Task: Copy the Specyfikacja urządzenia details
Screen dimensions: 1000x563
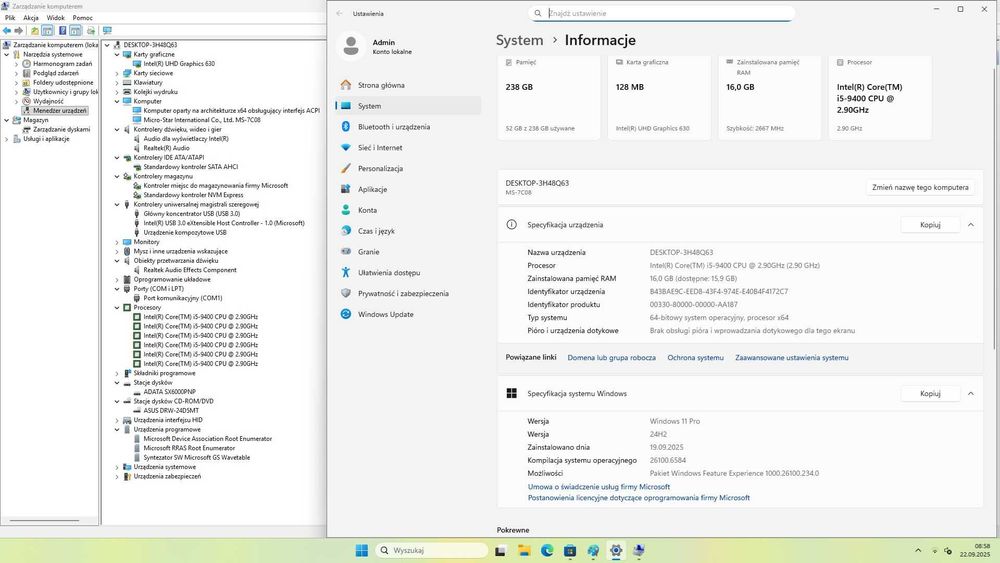Action: [x=930, y=225]
